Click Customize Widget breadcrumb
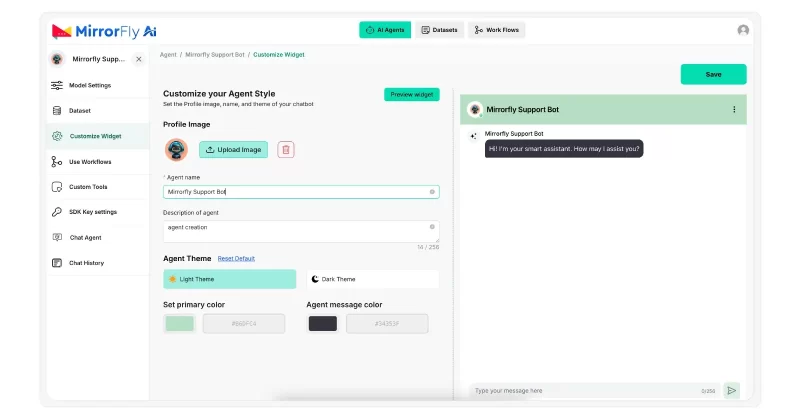 pyautogui.click(x=279, y=55)
